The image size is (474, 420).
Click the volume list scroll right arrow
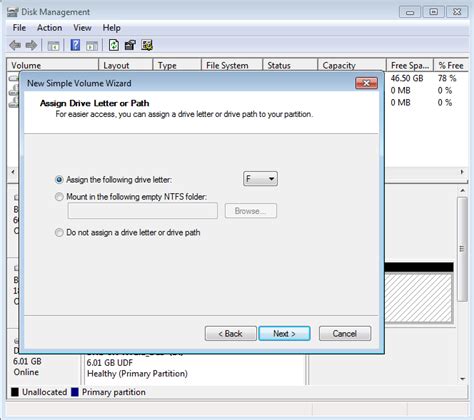[462, 172]
